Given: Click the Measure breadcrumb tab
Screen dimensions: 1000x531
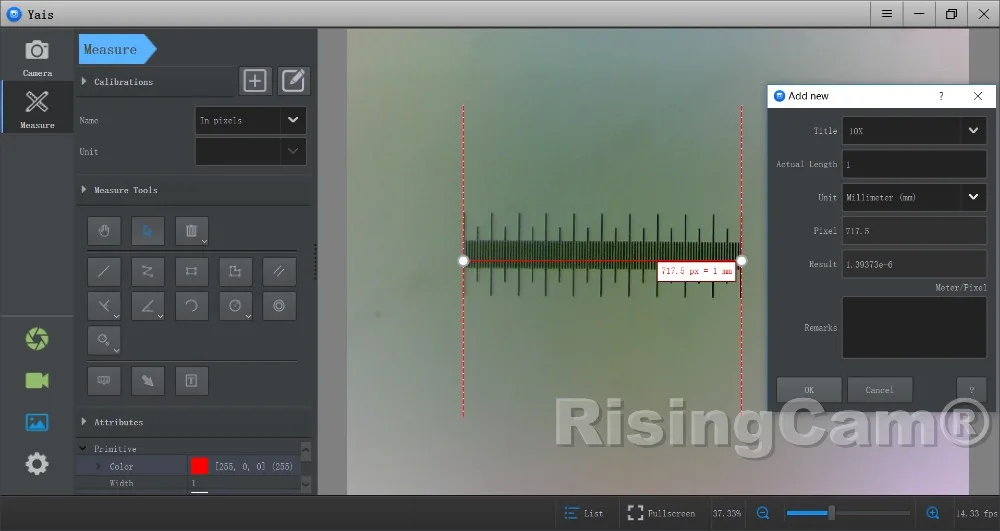Looking at the screenshot, I should point(117,49).
